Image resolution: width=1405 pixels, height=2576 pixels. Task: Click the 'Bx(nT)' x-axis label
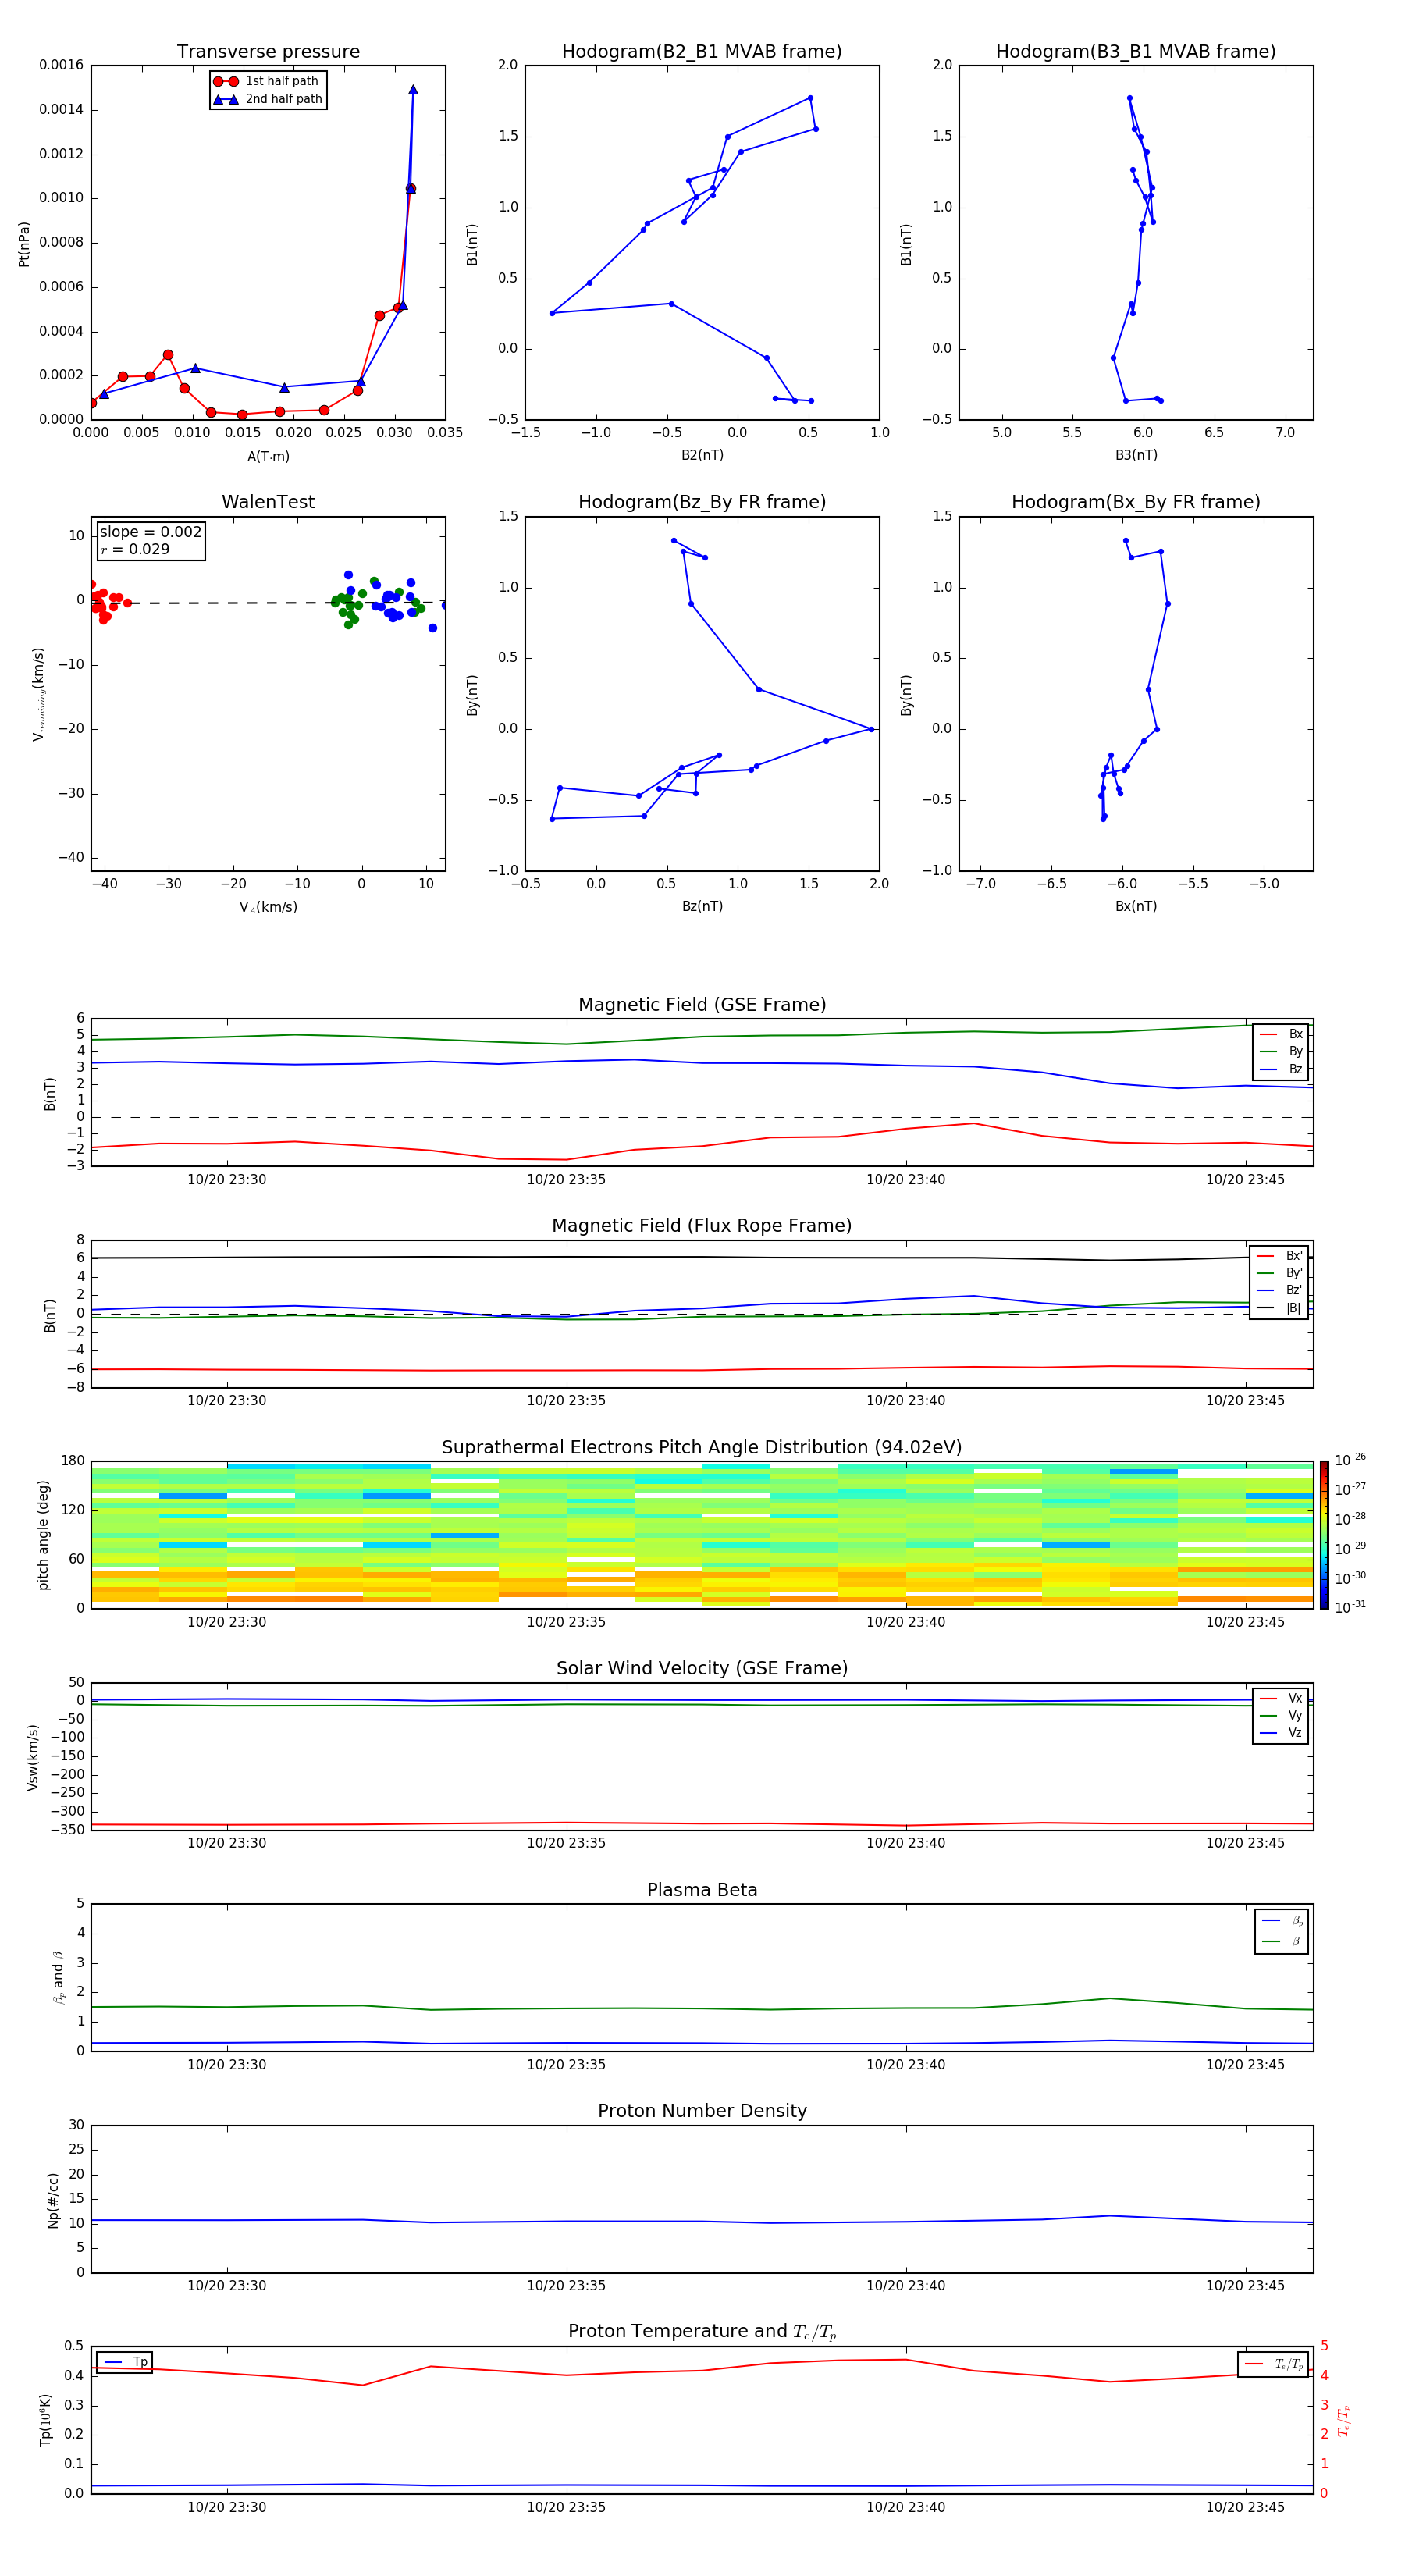point(1136,906)
